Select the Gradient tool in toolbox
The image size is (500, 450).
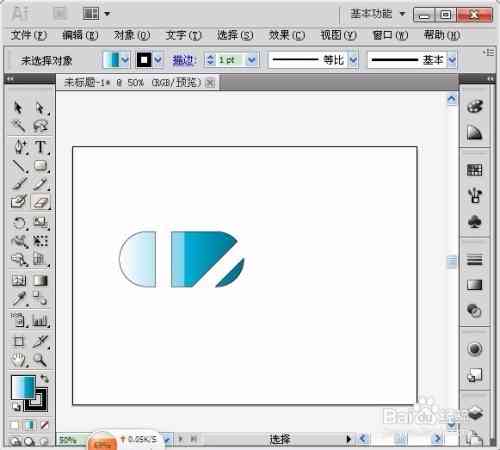(x=40, y=280)
